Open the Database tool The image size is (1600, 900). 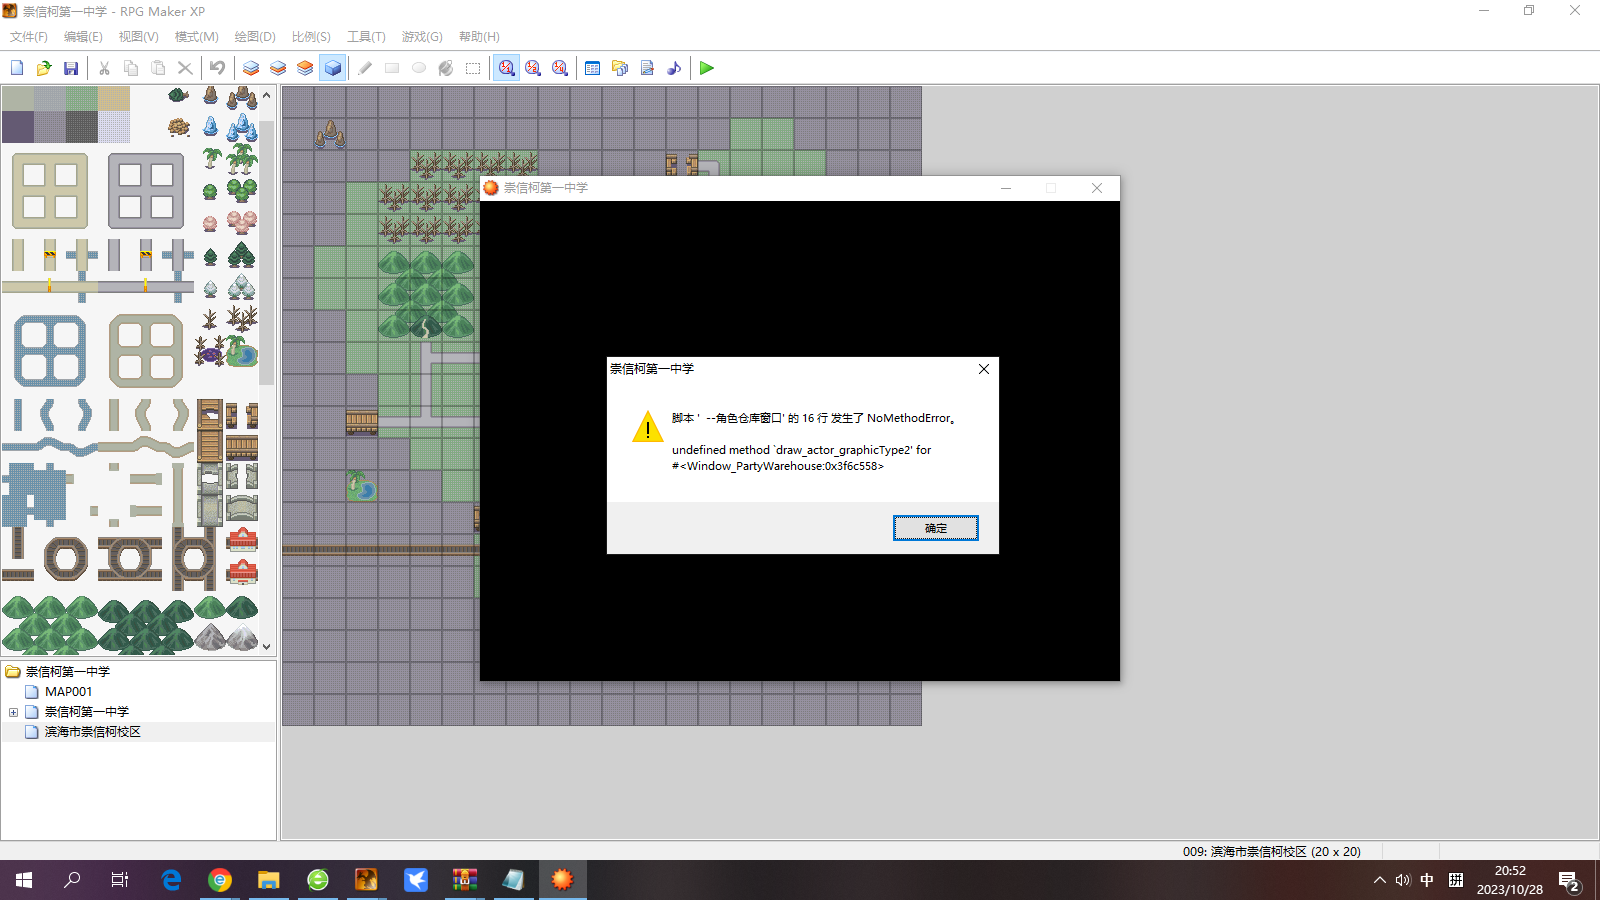pyautogui.click(x=592, y=68)
